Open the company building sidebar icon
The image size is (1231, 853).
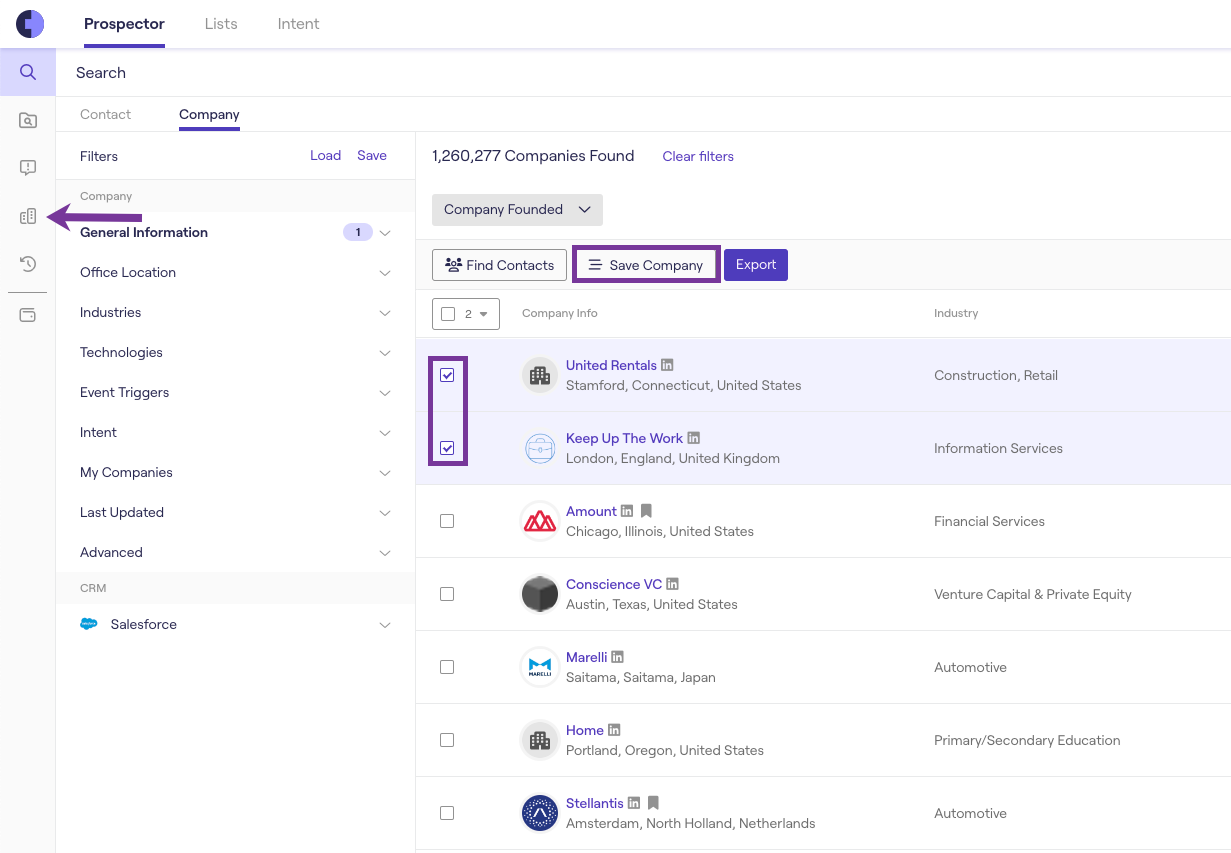click(28, 216)
